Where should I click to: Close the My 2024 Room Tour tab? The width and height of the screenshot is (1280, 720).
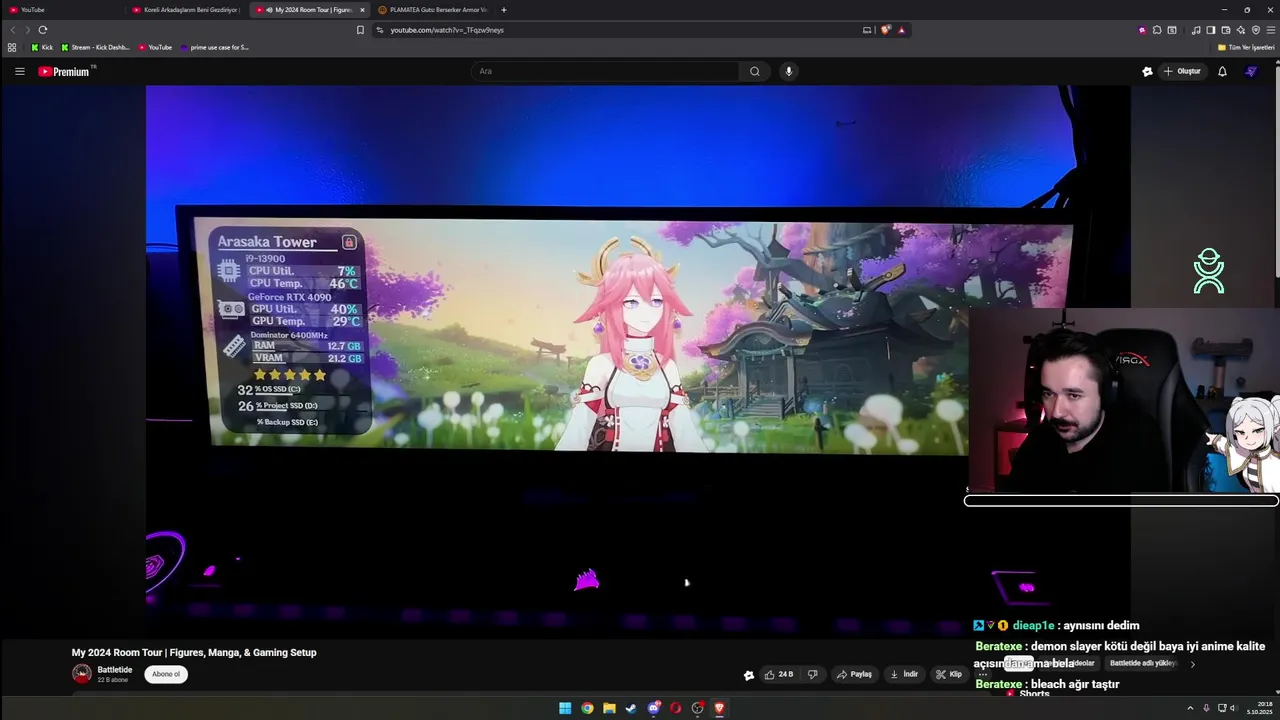click(x=362, y=10)
